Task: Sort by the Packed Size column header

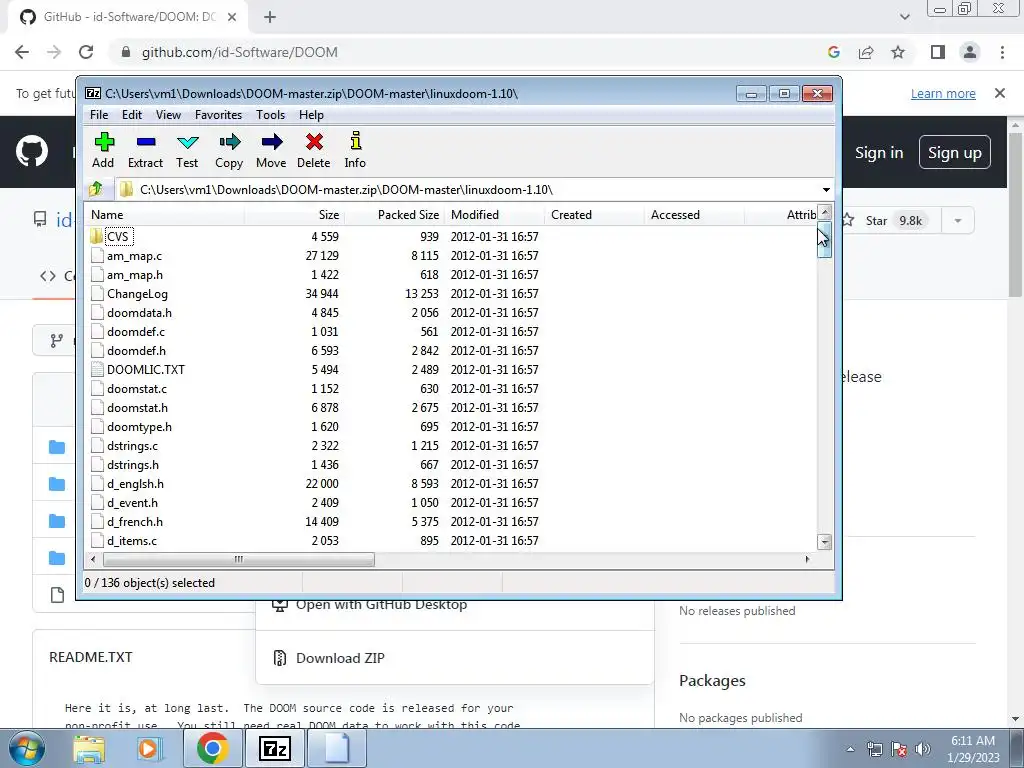Action: [x=394, y=215]
